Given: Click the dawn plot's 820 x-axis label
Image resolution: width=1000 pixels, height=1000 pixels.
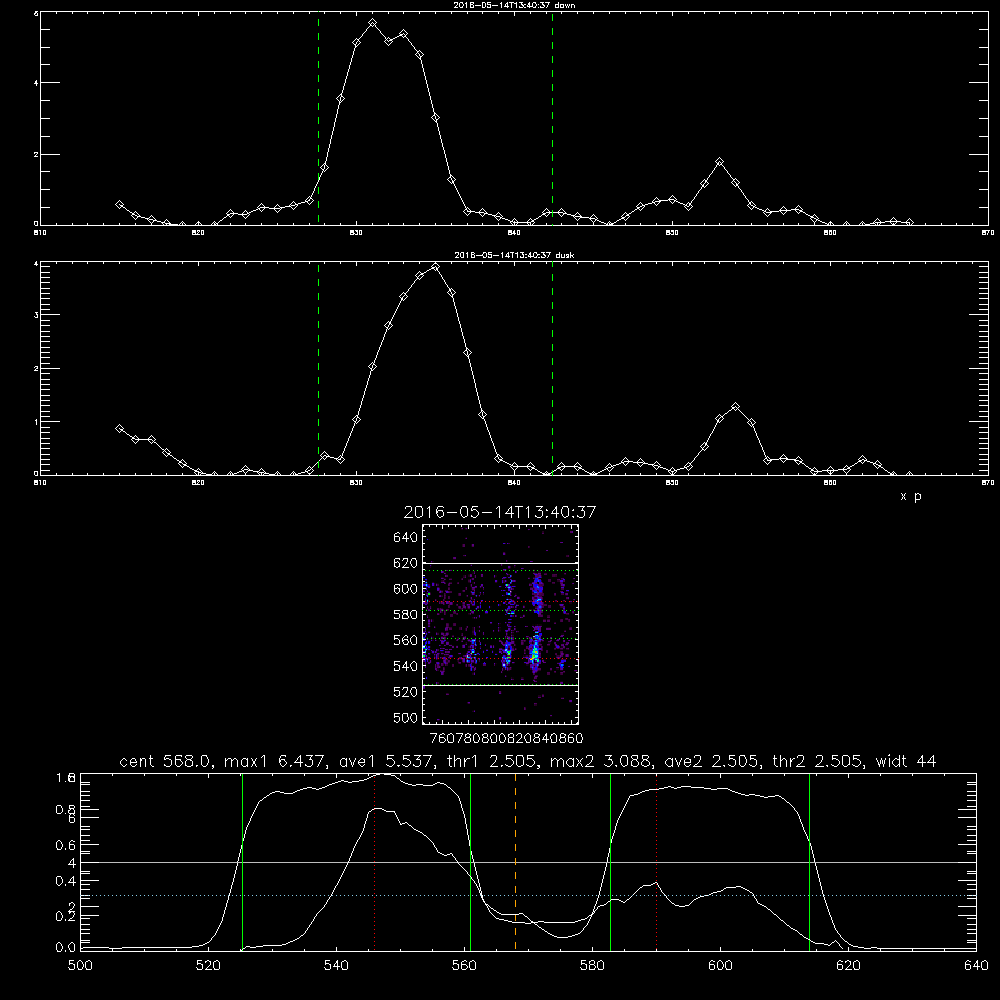Looking at the screenshot, I should coord(198,233).
